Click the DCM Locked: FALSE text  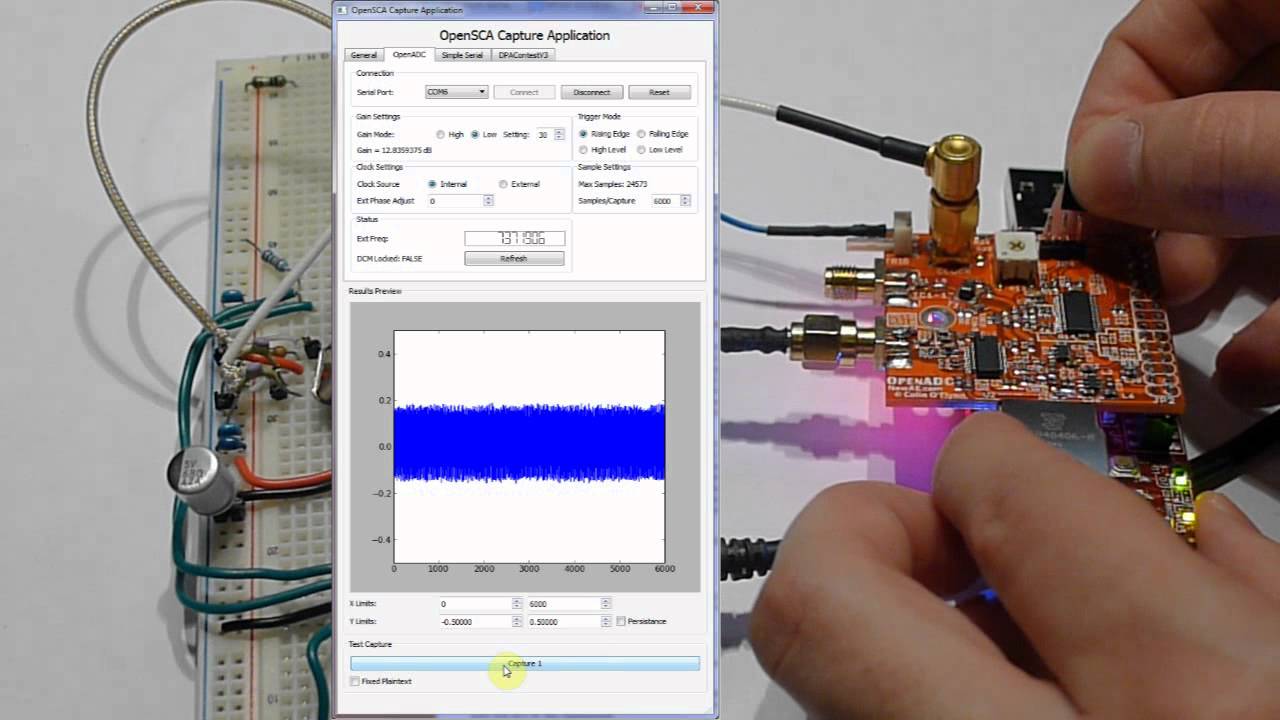coord(390,259)
